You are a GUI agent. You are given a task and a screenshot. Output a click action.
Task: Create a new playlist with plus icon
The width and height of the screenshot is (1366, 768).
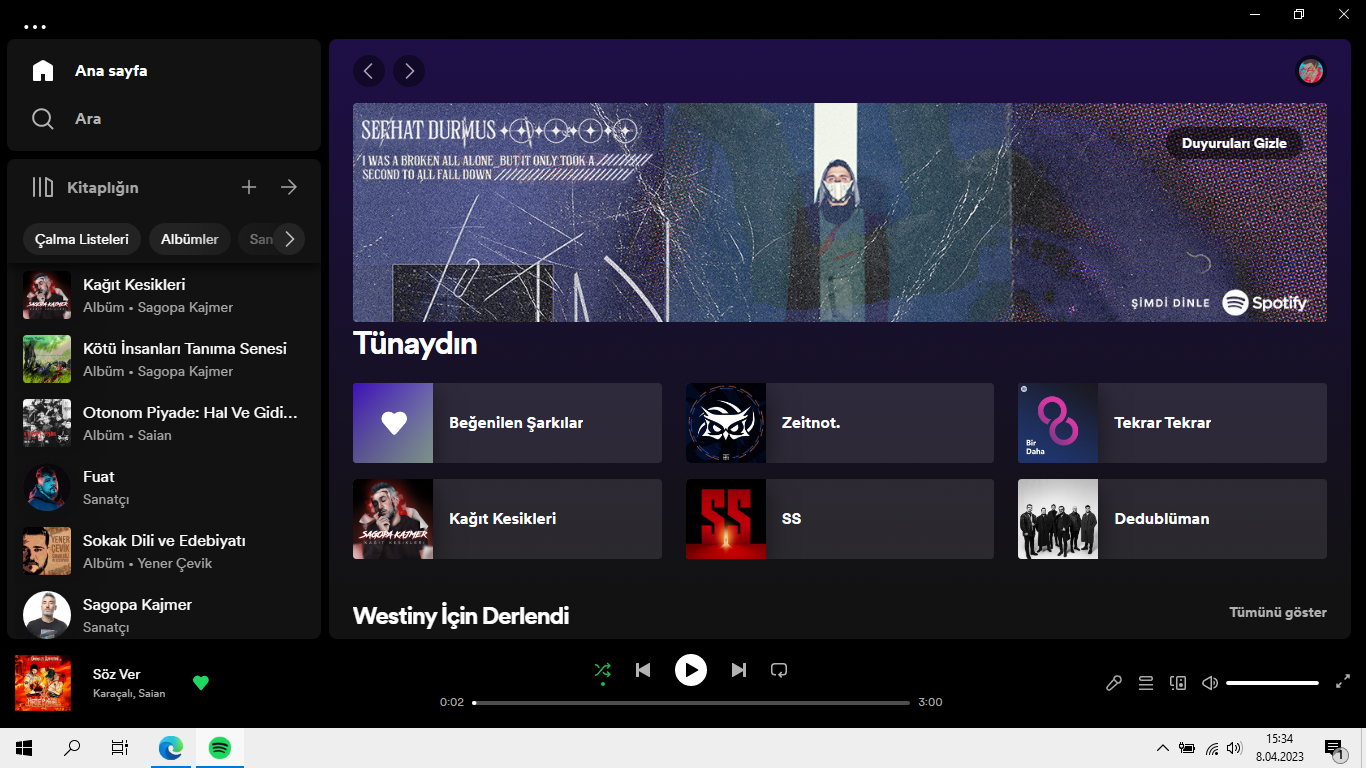[x=249, y=187]
